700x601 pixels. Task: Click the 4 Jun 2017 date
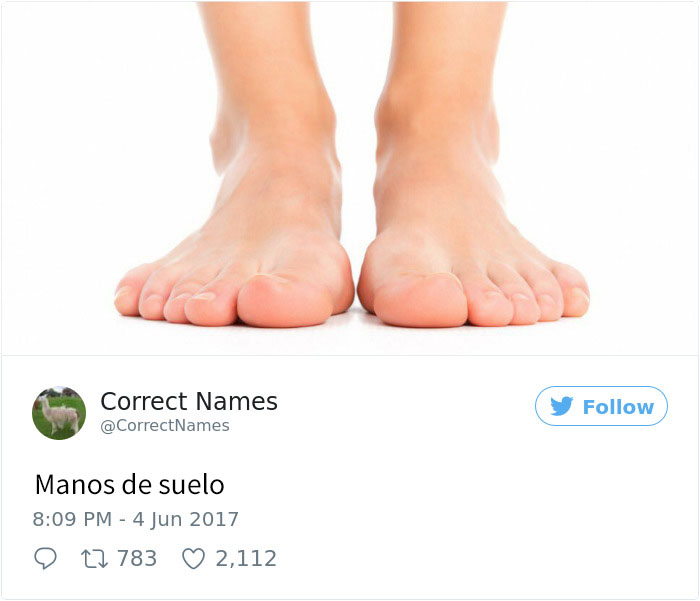186,519
